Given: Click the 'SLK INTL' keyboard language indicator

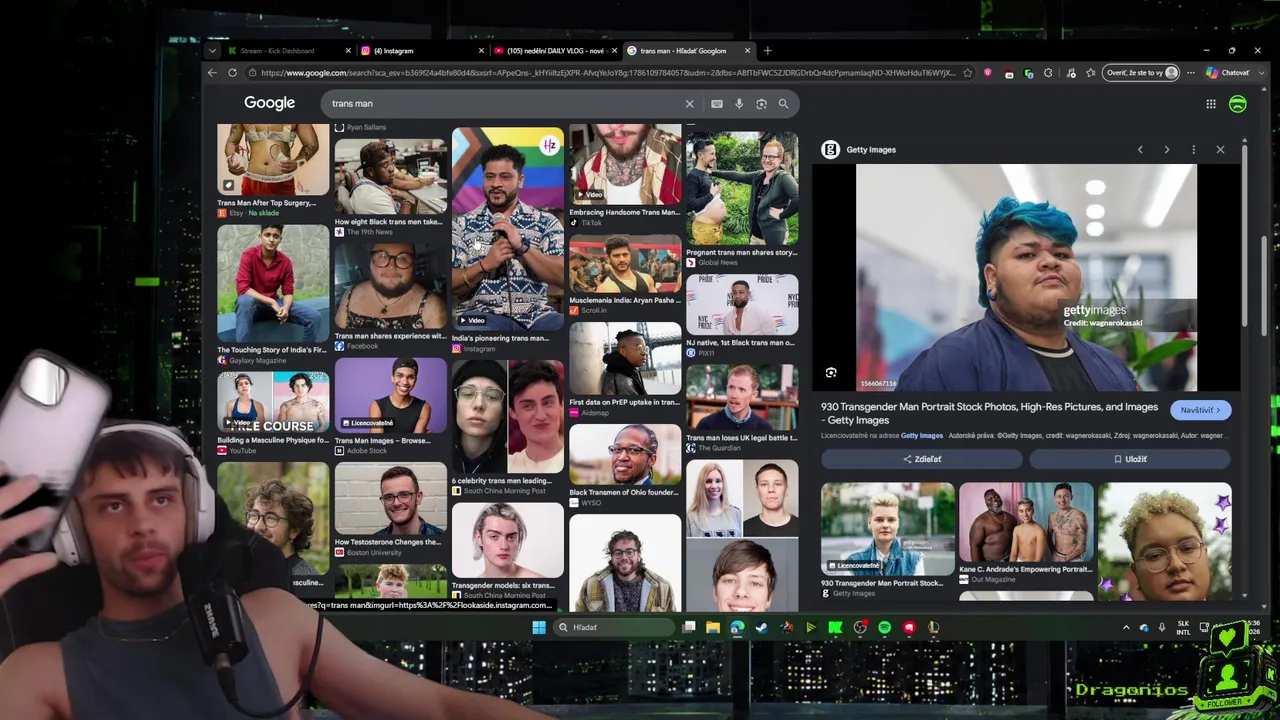Looking at the screenshot, I should click(1183, 628).
